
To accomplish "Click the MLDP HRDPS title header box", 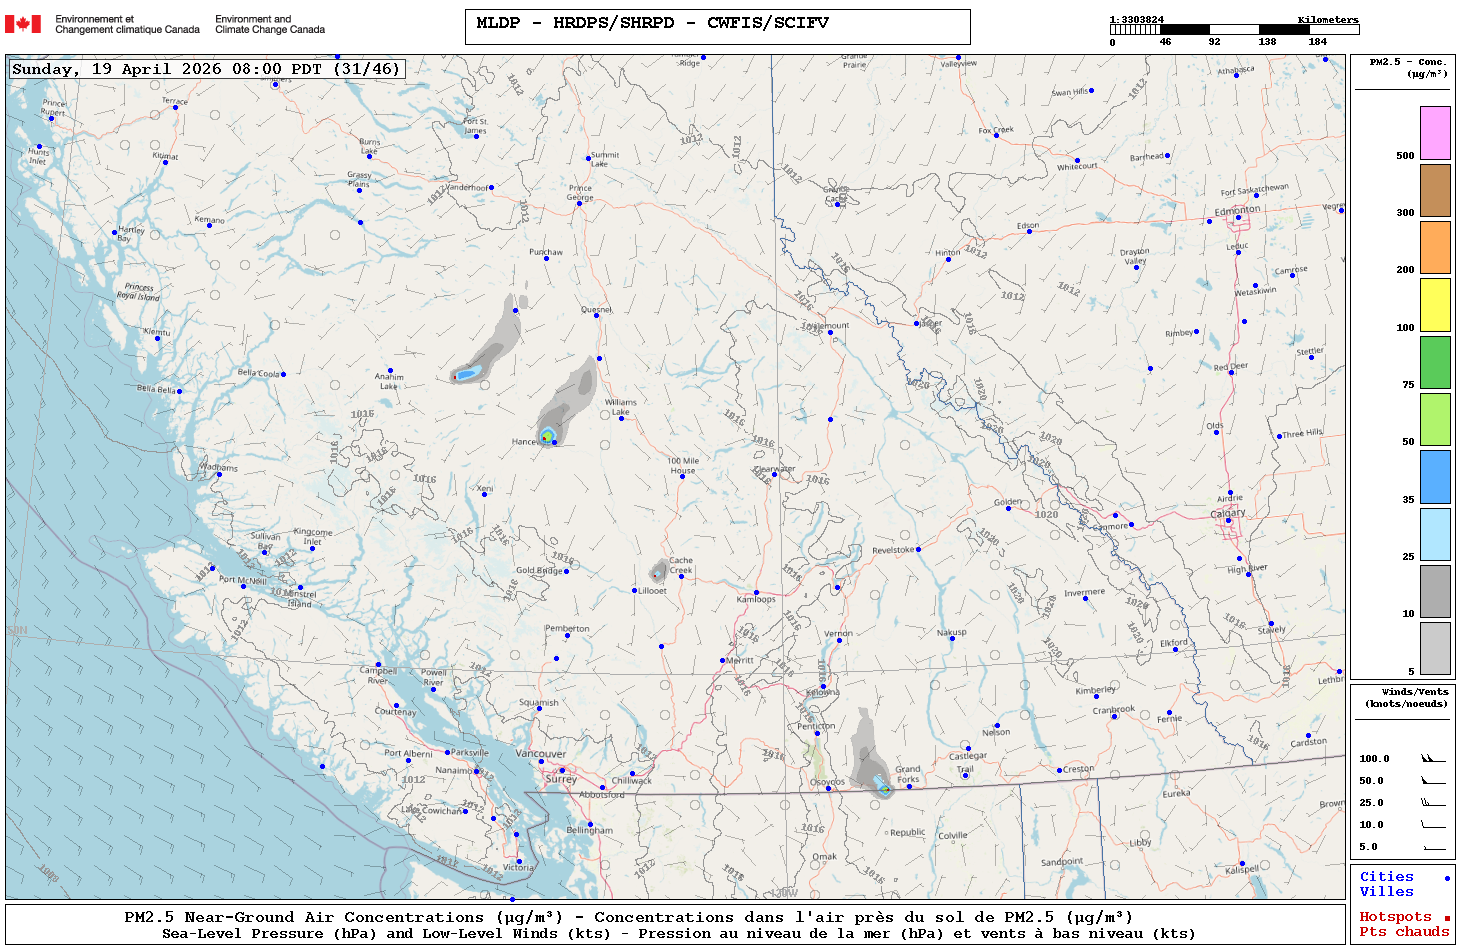I will click(x=717, y=27).
